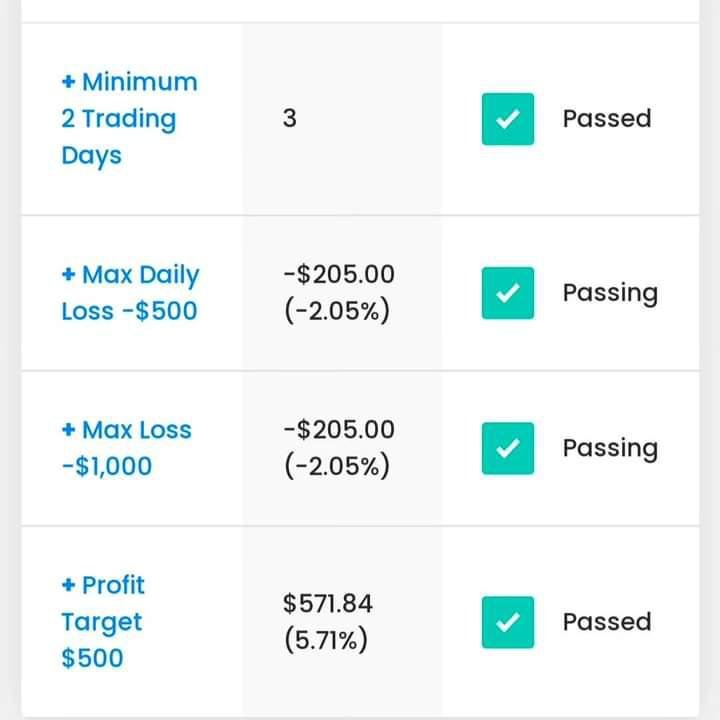Click the green checkmark for Minimum Trading Days
The height and width of the screenshot is (720, 720).
point(508,119)
